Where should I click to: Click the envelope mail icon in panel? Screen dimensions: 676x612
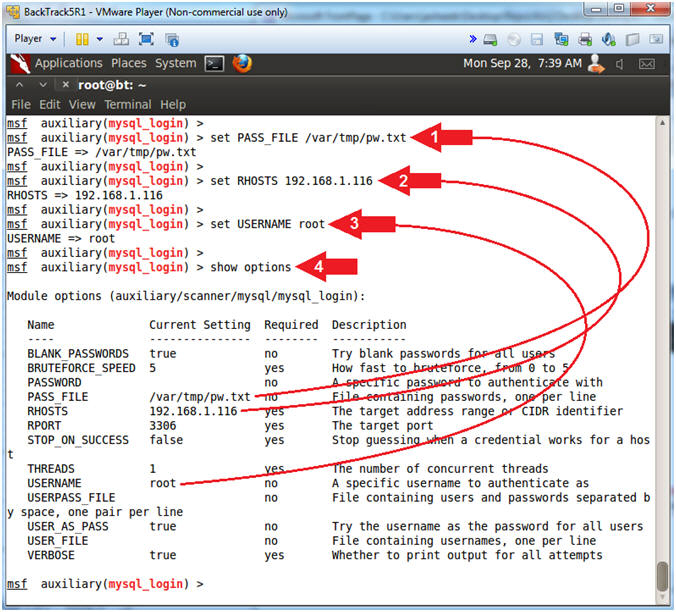tap(647, 64)
